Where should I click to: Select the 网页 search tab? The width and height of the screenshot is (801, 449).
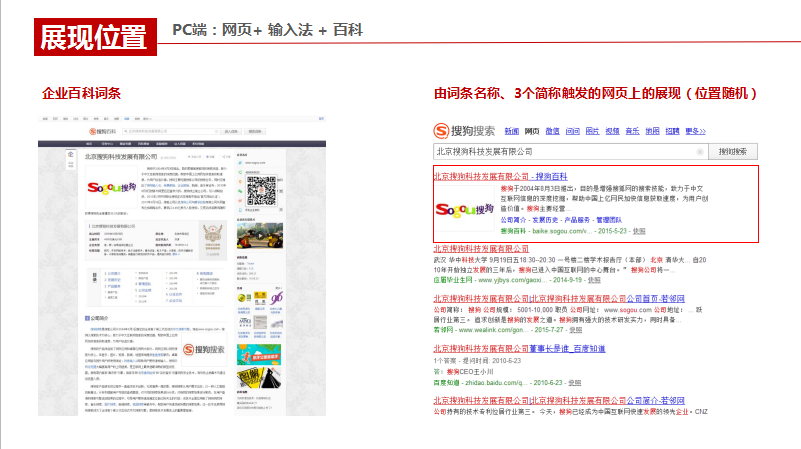(x=532, y=131)
